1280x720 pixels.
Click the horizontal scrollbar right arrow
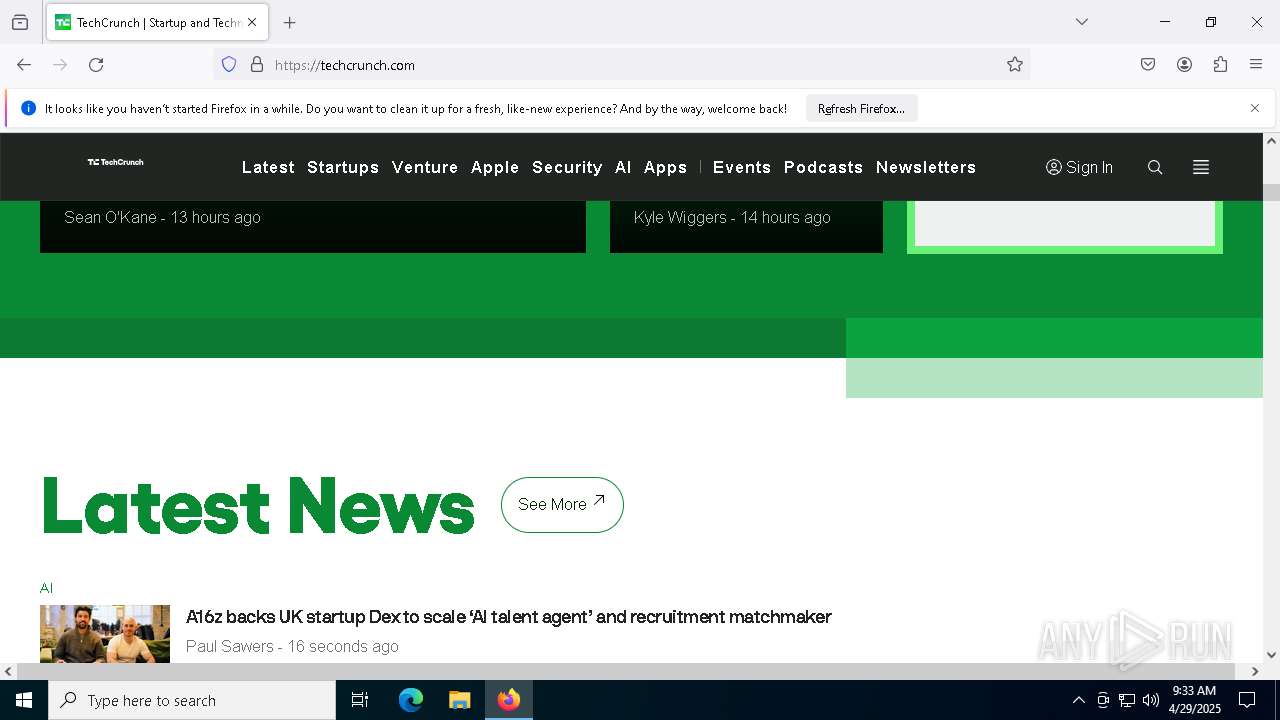point(1254,671)
